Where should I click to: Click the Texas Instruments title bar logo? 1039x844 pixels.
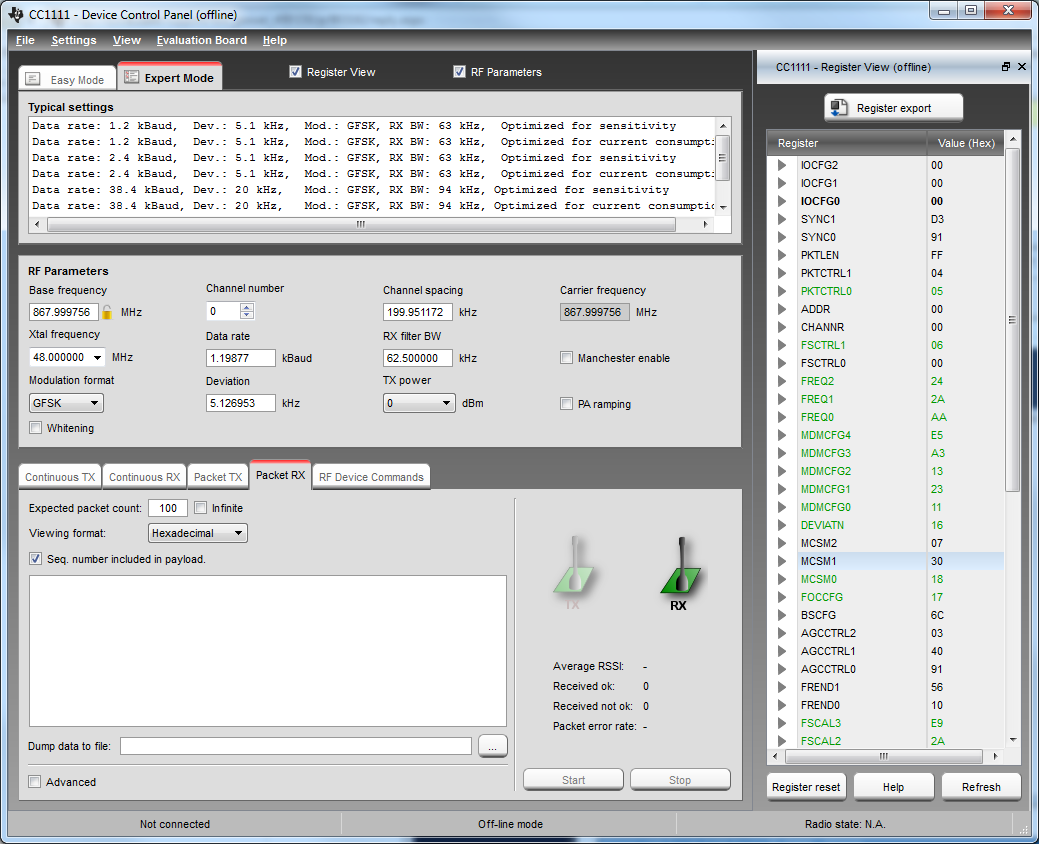(x=16, y=14)
